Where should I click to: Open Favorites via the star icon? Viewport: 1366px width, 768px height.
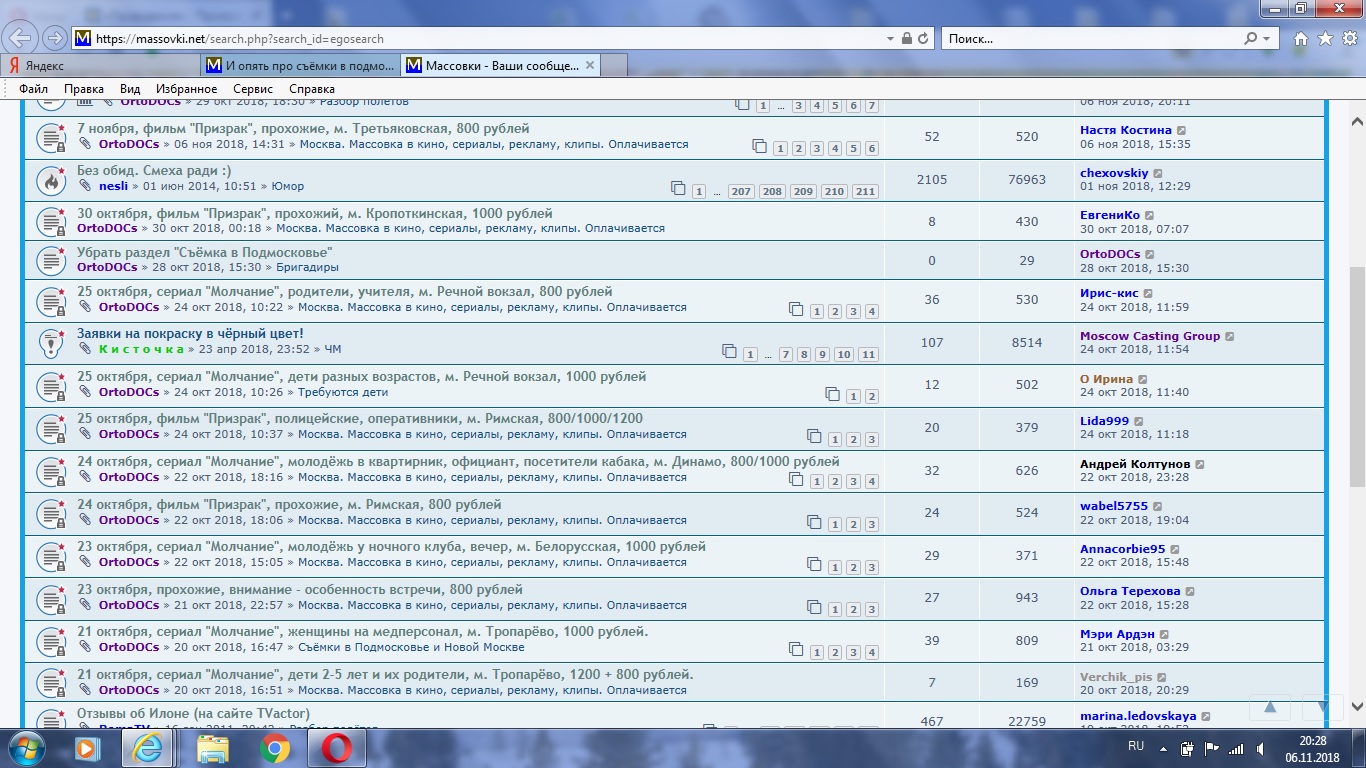(x=1325, y=39)
